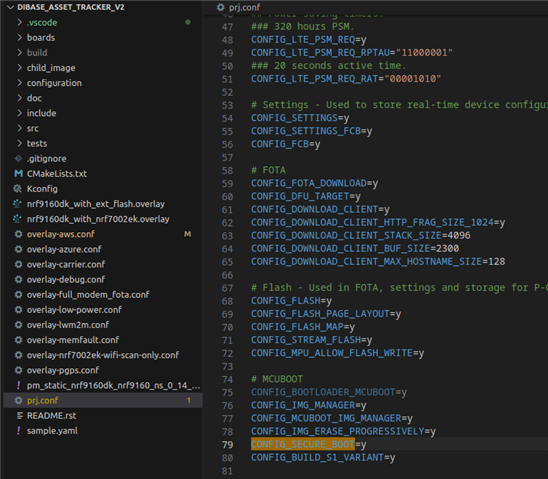Open overlay-aws.conf from the file tree
Image resolution: width=548 pixels, height=479 pixels.
tap(60, 234)
